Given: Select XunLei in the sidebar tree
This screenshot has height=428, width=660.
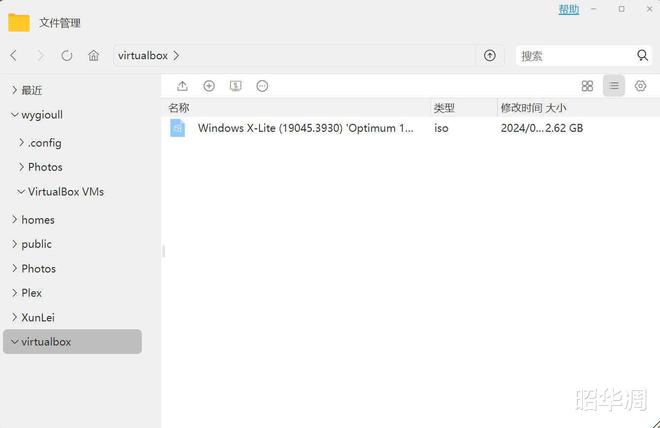Looking at the screenshot, I should pyautogui.click(x=38, y=317).
